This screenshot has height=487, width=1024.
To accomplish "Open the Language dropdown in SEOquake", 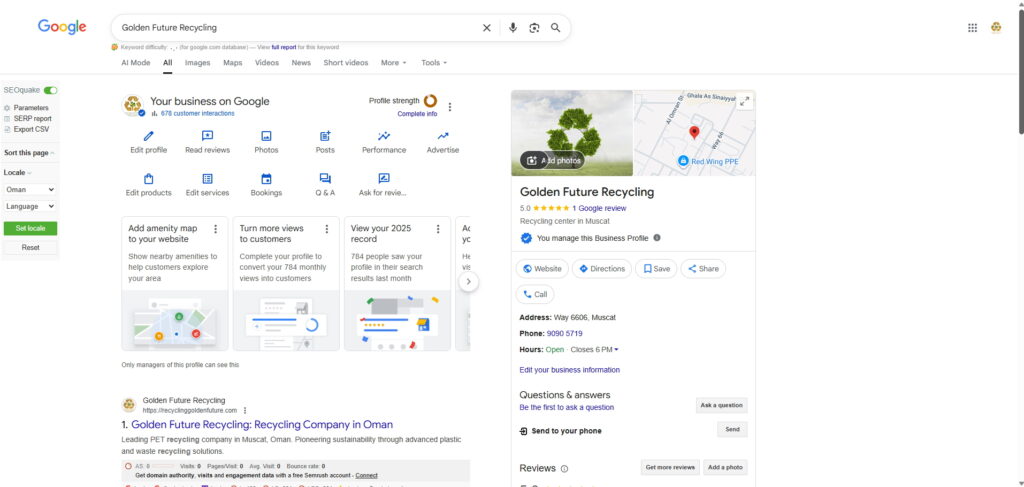I will tap(30, 206).
